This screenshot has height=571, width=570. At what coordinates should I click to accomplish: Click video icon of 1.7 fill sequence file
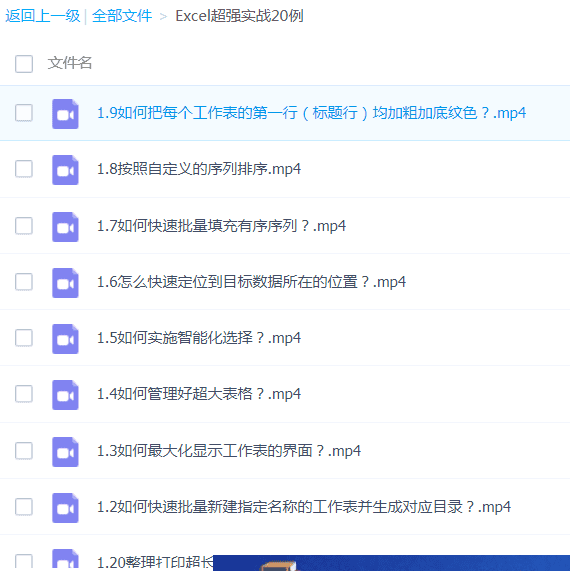click(65, 227)
